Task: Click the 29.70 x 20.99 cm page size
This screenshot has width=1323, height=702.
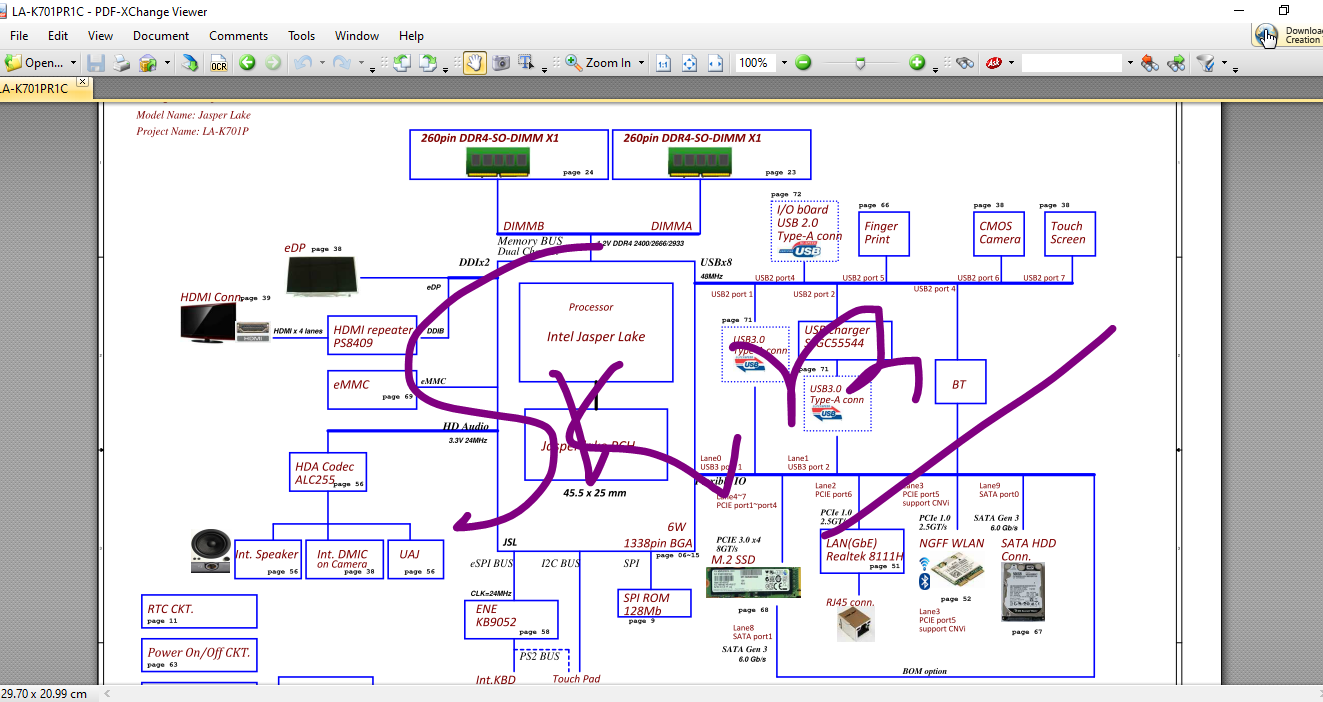Action: click(44, 693)
